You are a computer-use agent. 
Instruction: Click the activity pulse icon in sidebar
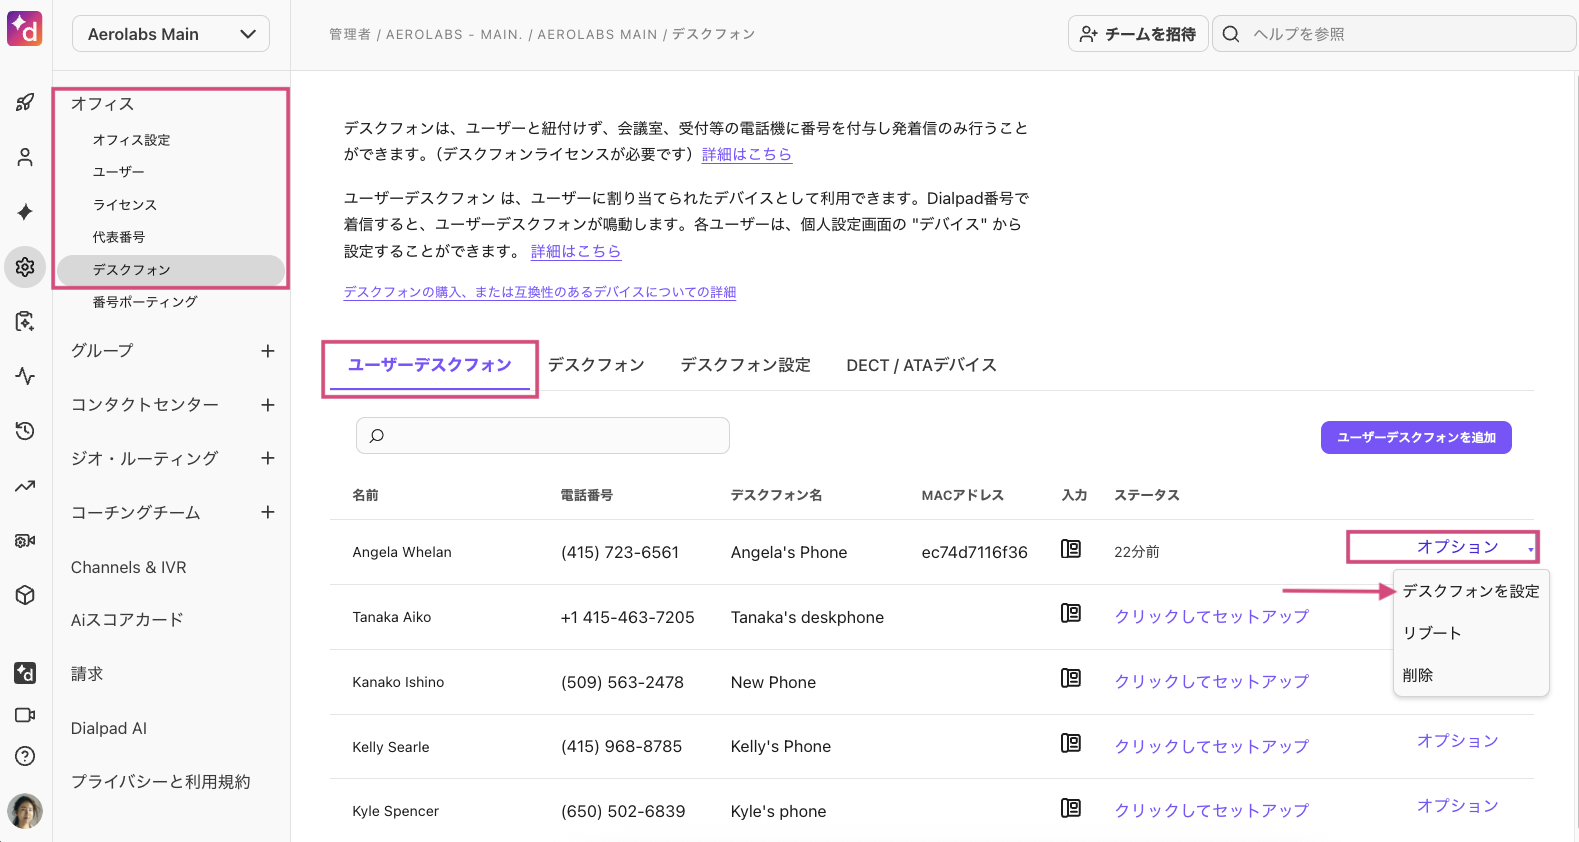pos(25,376)
